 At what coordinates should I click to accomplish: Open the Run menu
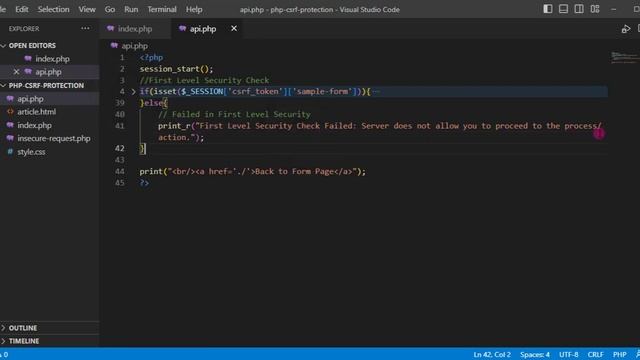(x=131, y=9)
